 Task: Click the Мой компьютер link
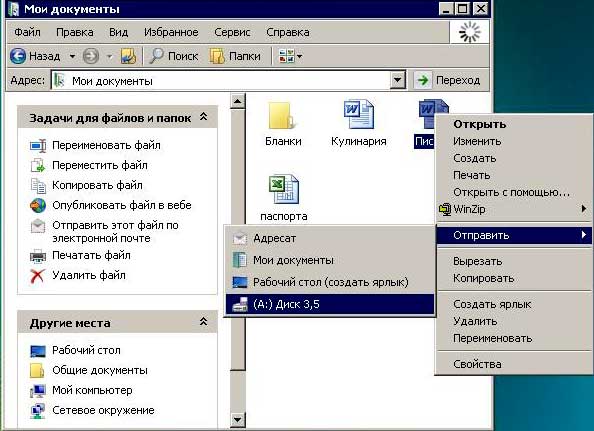click(92, 390)
